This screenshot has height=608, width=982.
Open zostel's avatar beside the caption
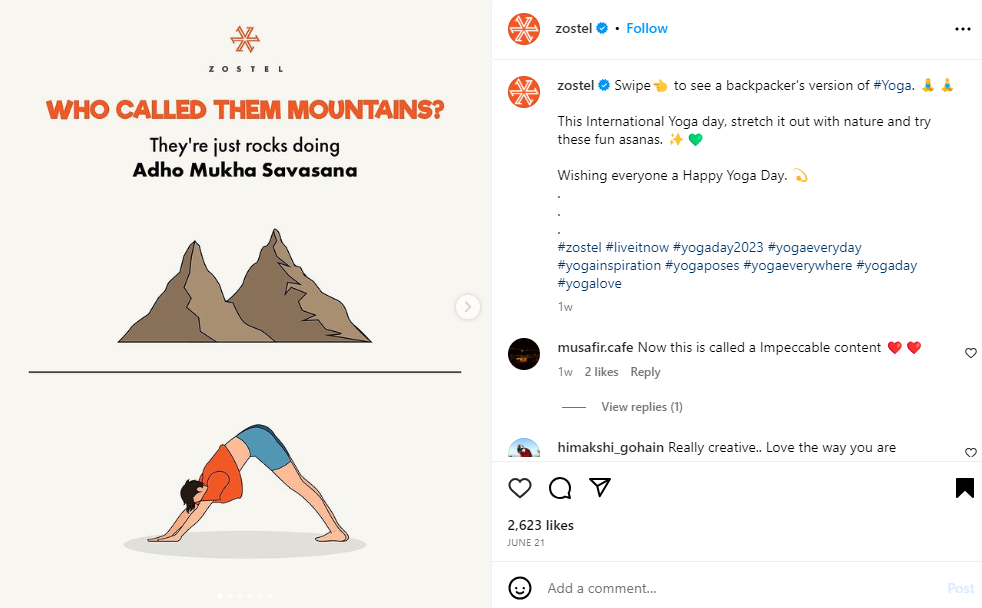coord(524,91)
